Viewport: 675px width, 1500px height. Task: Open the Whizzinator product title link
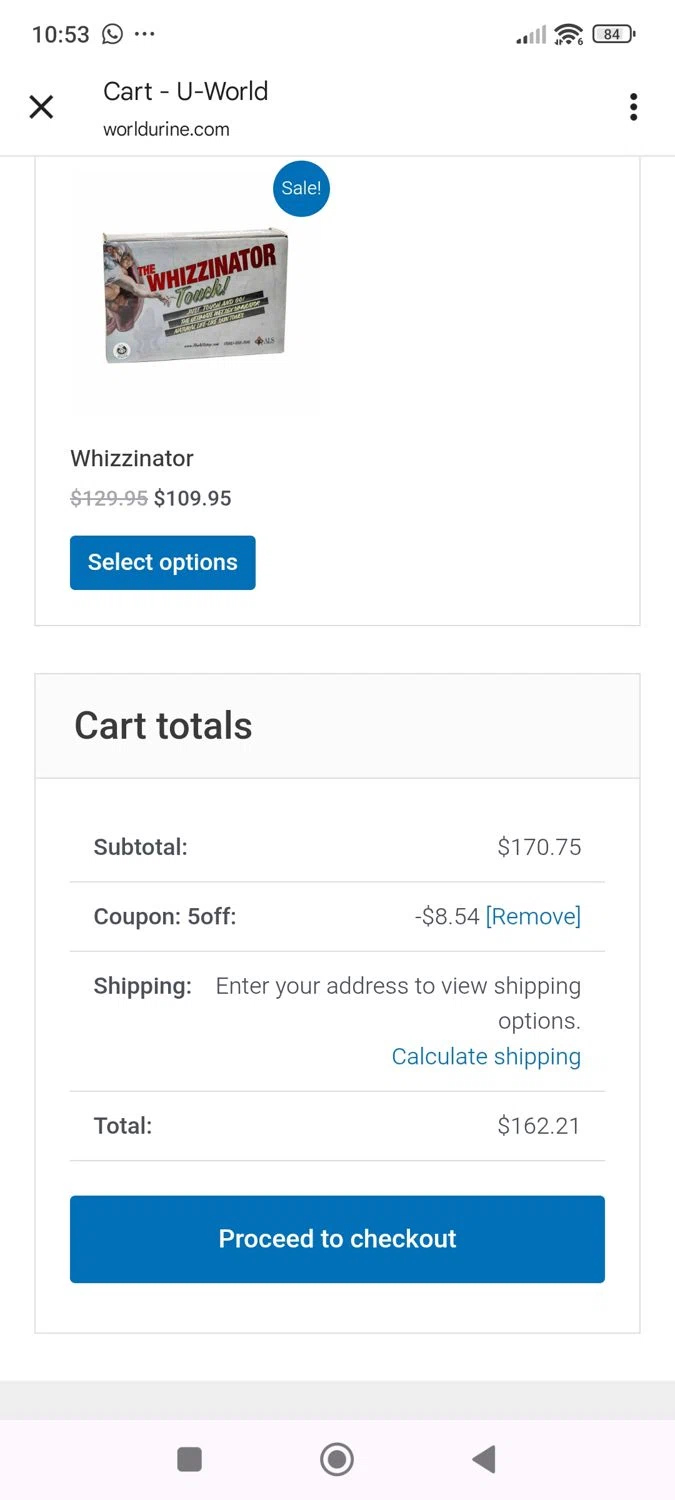[132, 458]
